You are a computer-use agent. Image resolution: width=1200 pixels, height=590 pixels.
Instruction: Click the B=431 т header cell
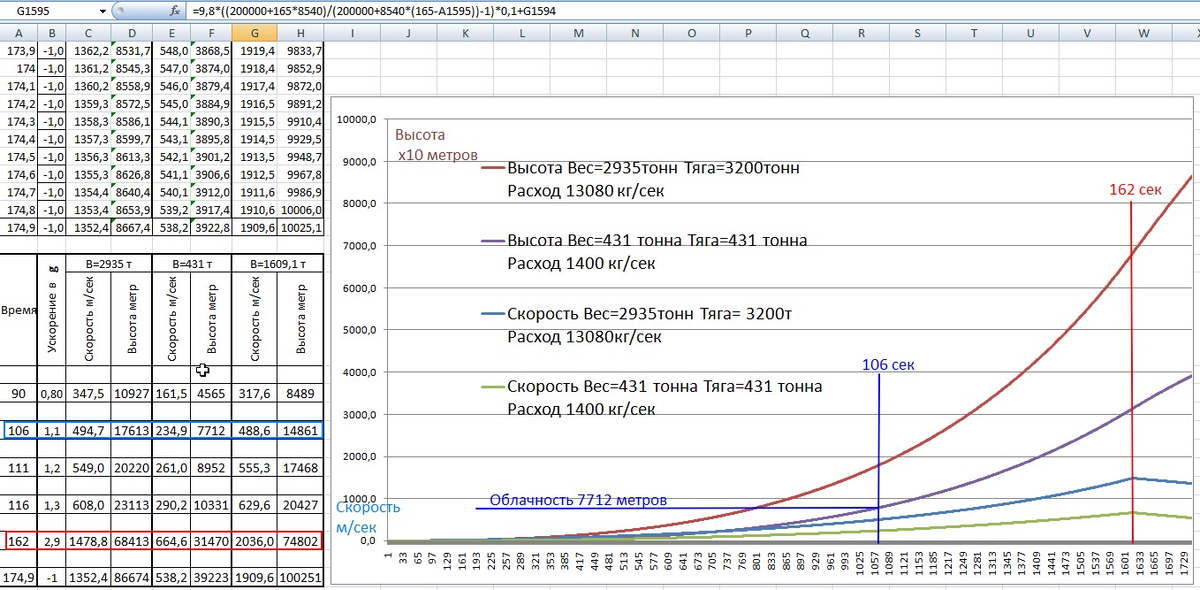193,263
